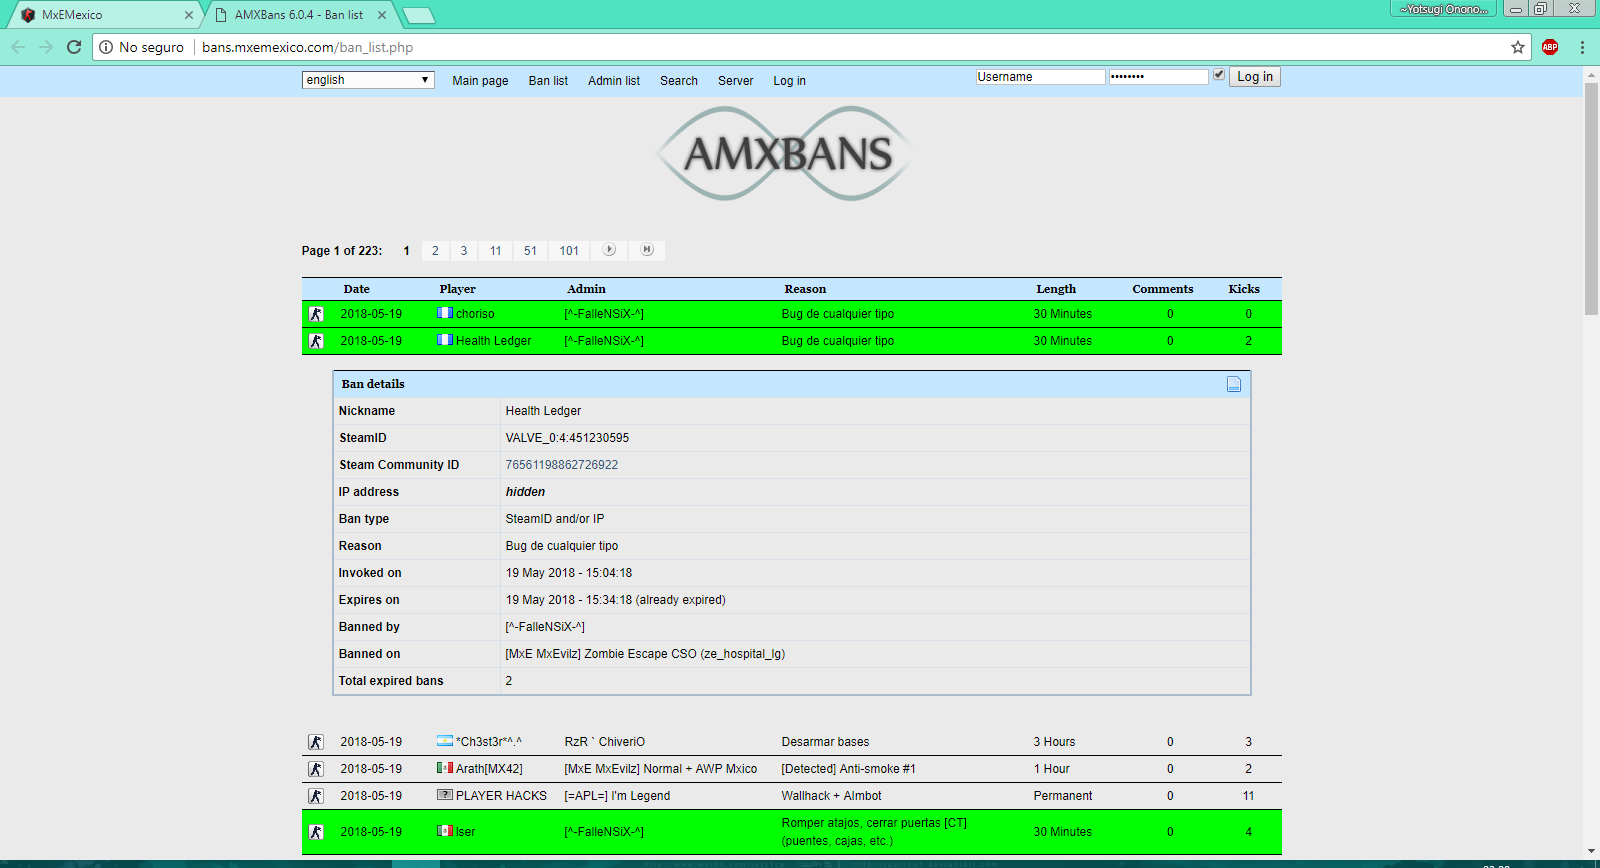Select the choriso ban row

(792, 314)
